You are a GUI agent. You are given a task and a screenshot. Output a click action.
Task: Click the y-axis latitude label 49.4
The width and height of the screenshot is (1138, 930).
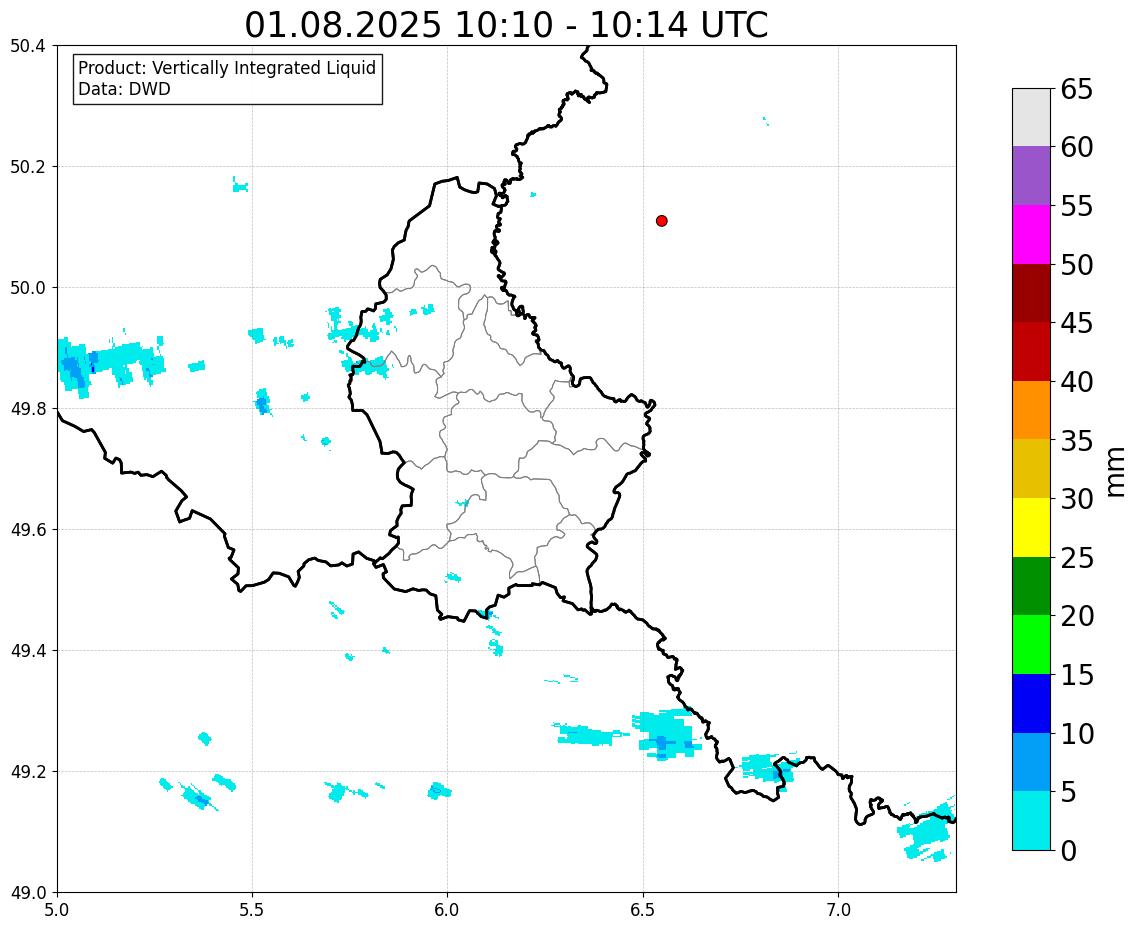coord(28,651)
